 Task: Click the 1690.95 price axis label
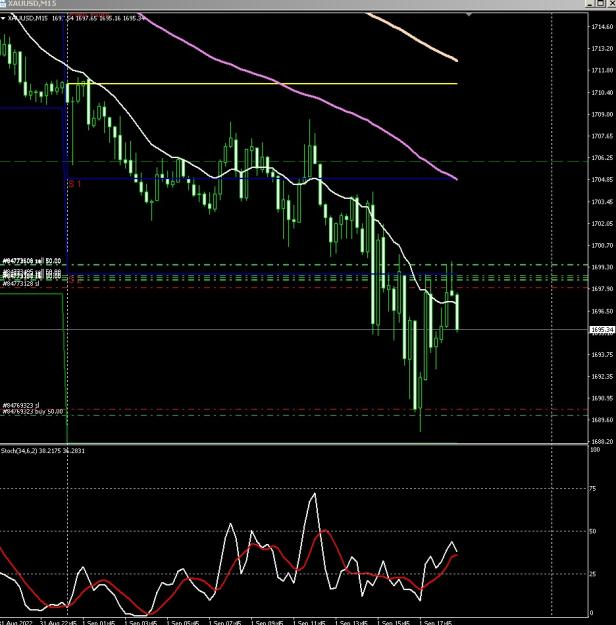pyautogui.click(x=602, y=398)
